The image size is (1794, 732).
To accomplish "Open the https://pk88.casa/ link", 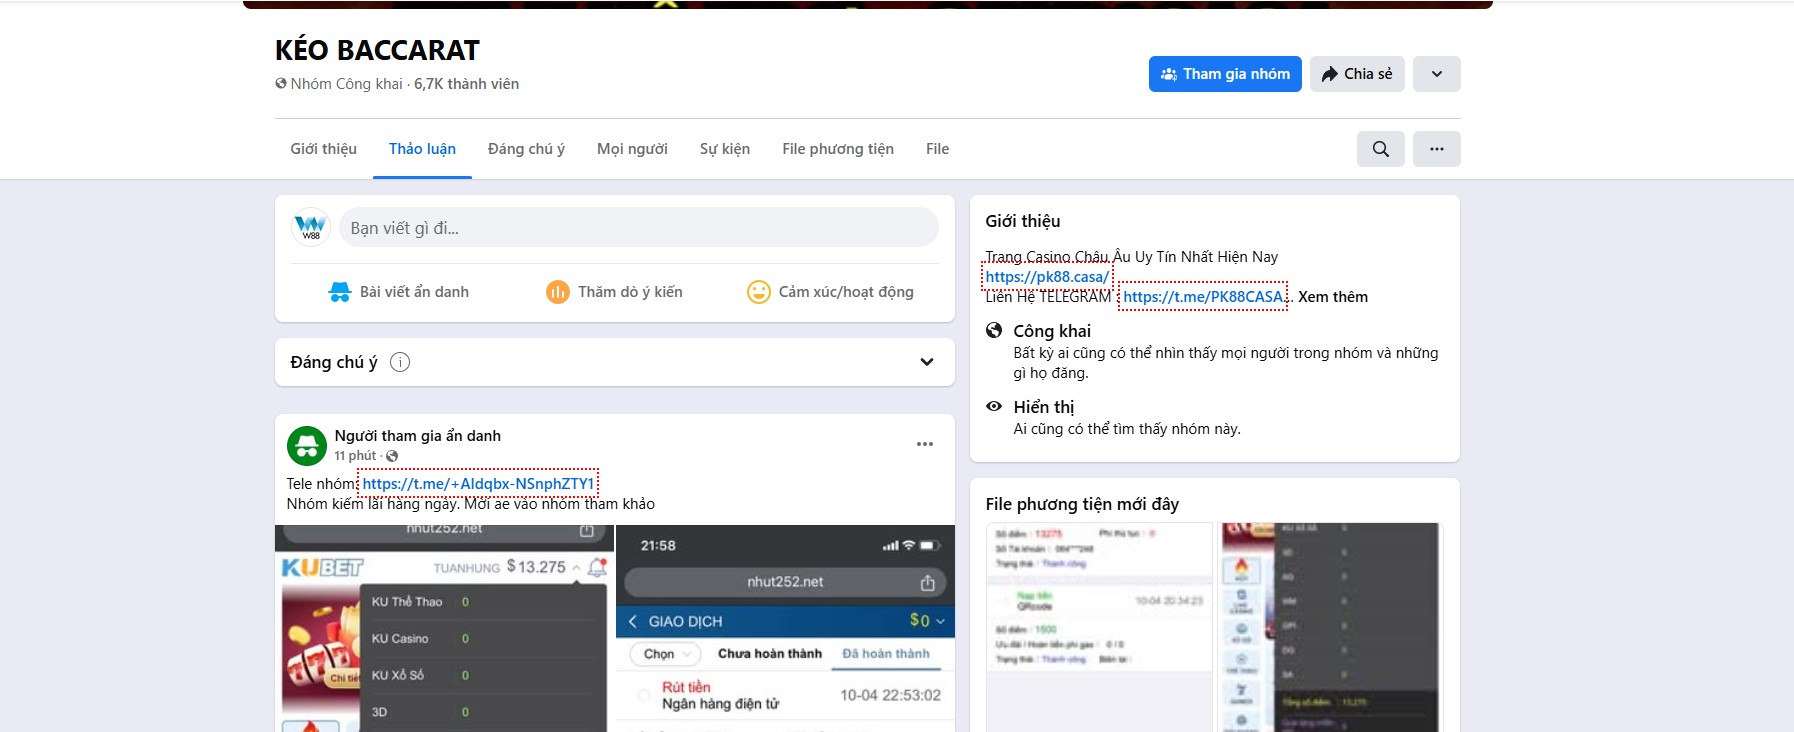I will [1047, 277].
